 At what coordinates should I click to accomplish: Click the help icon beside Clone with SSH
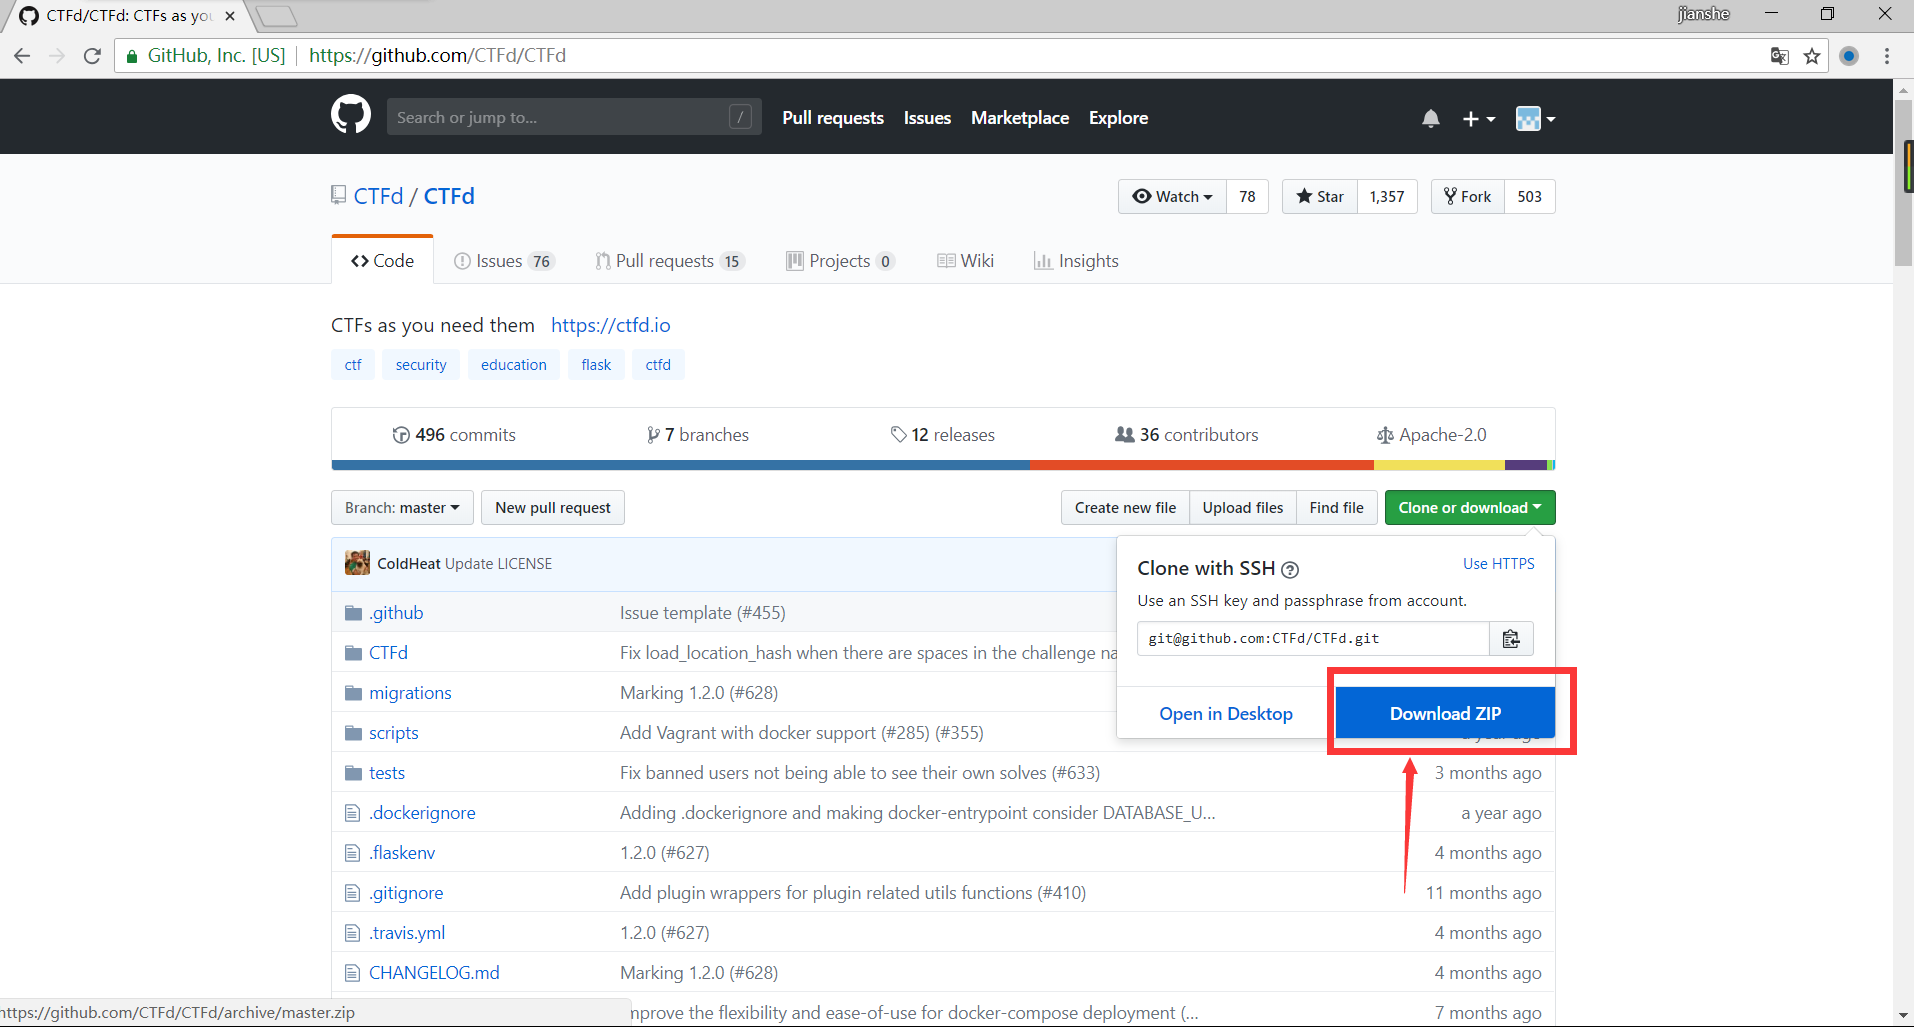point(1290,570)
